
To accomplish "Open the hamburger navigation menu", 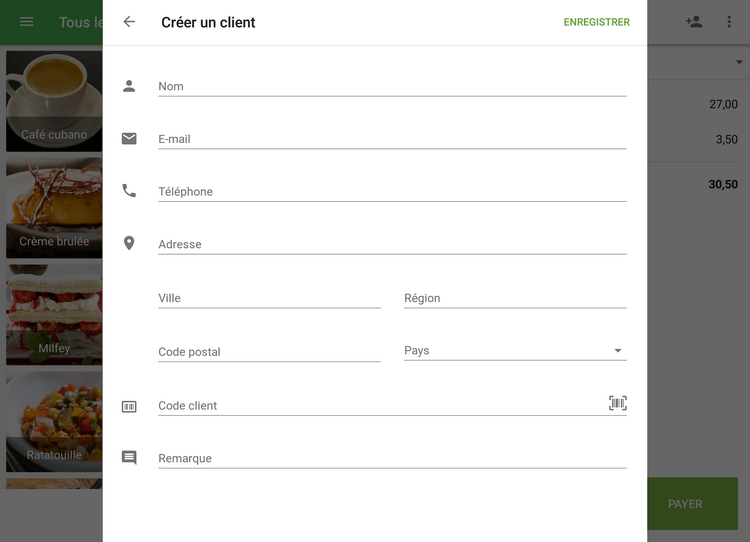I will (x=27, y=22).
